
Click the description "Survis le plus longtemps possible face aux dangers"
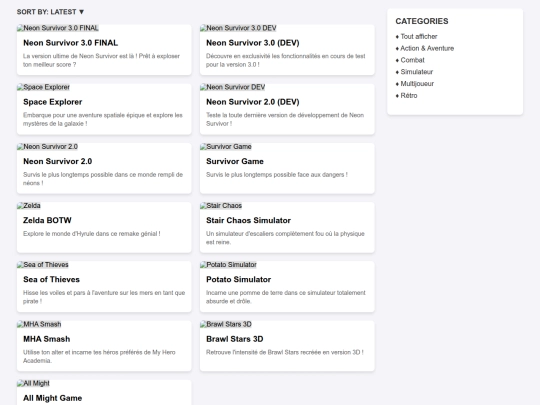click(277, 175)
